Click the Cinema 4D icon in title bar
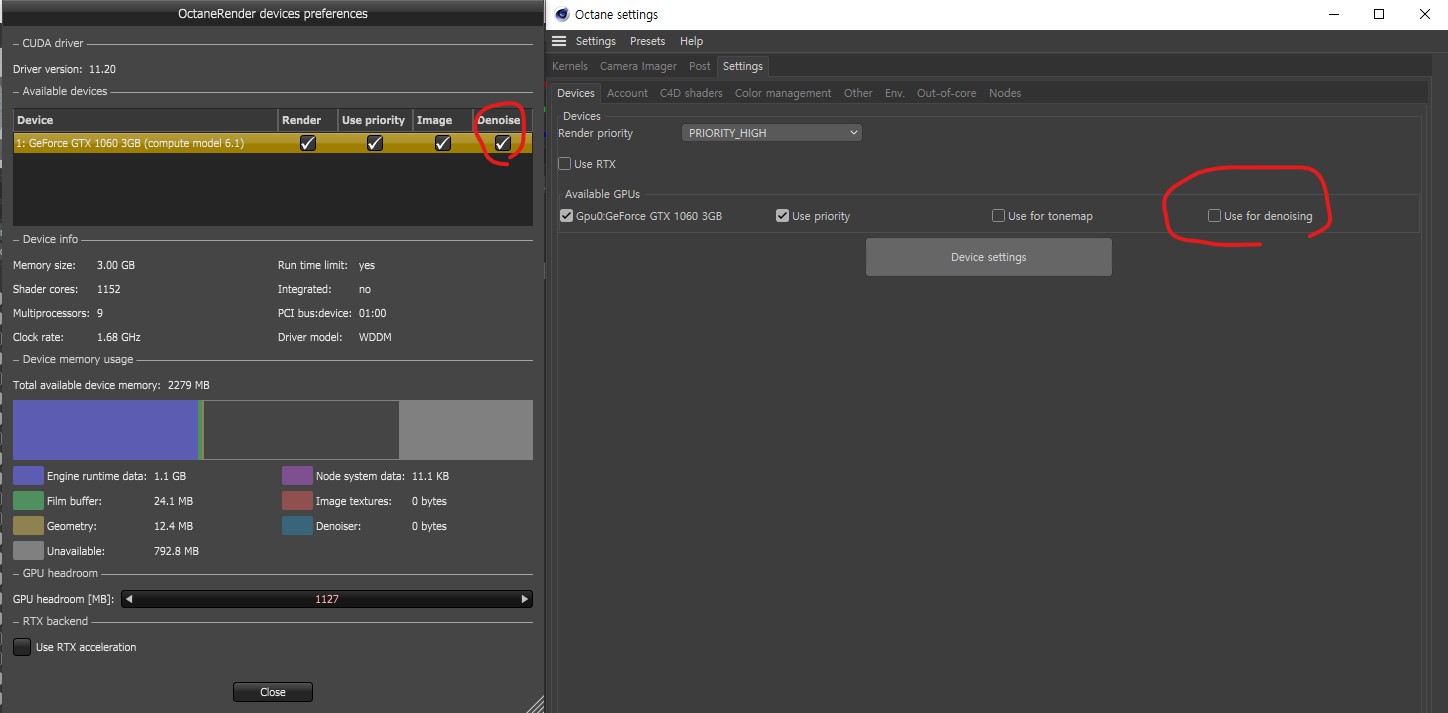This screenshot has width=1448, height=713. coord(562,14)
